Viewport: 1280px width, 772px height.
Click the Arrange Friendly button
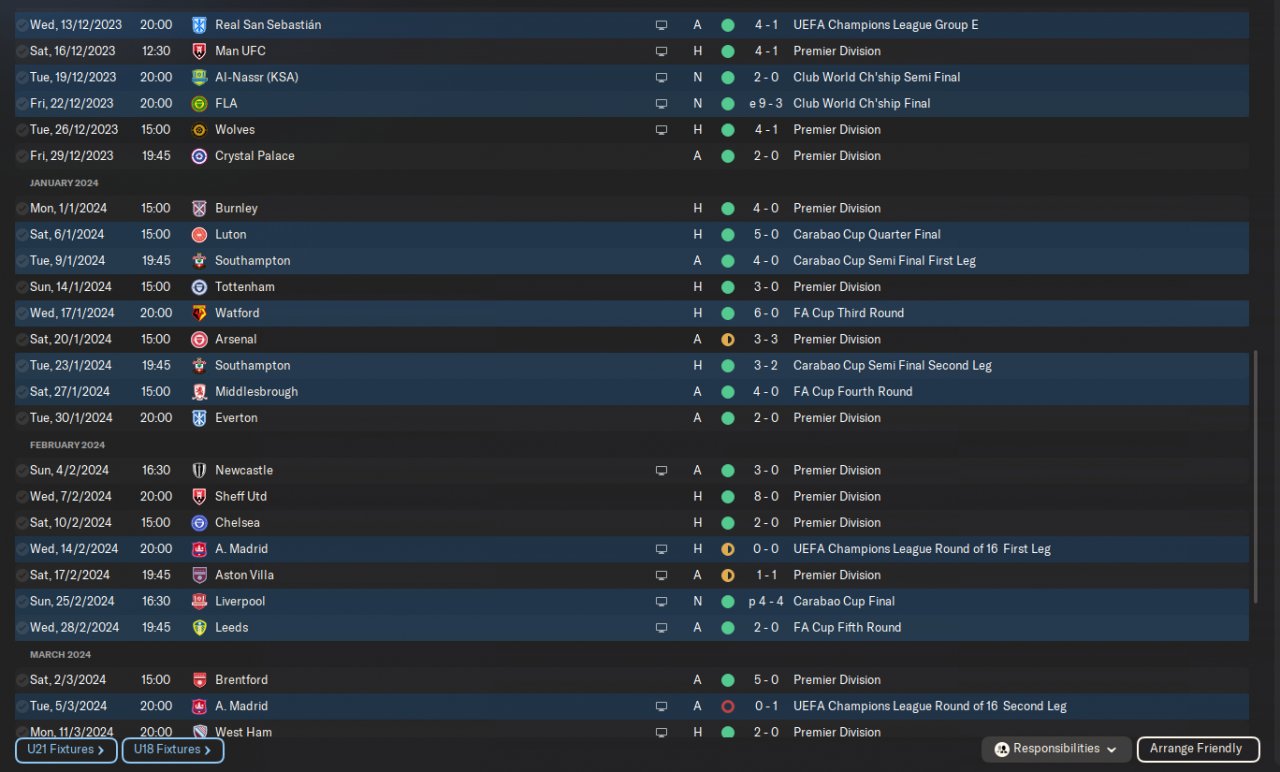[1198, 749]
